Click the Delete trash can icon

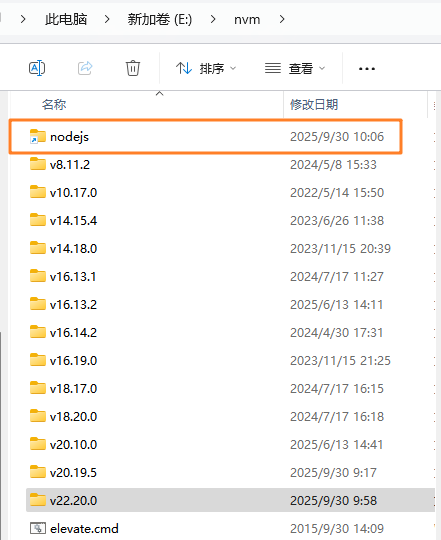point(133,68)
